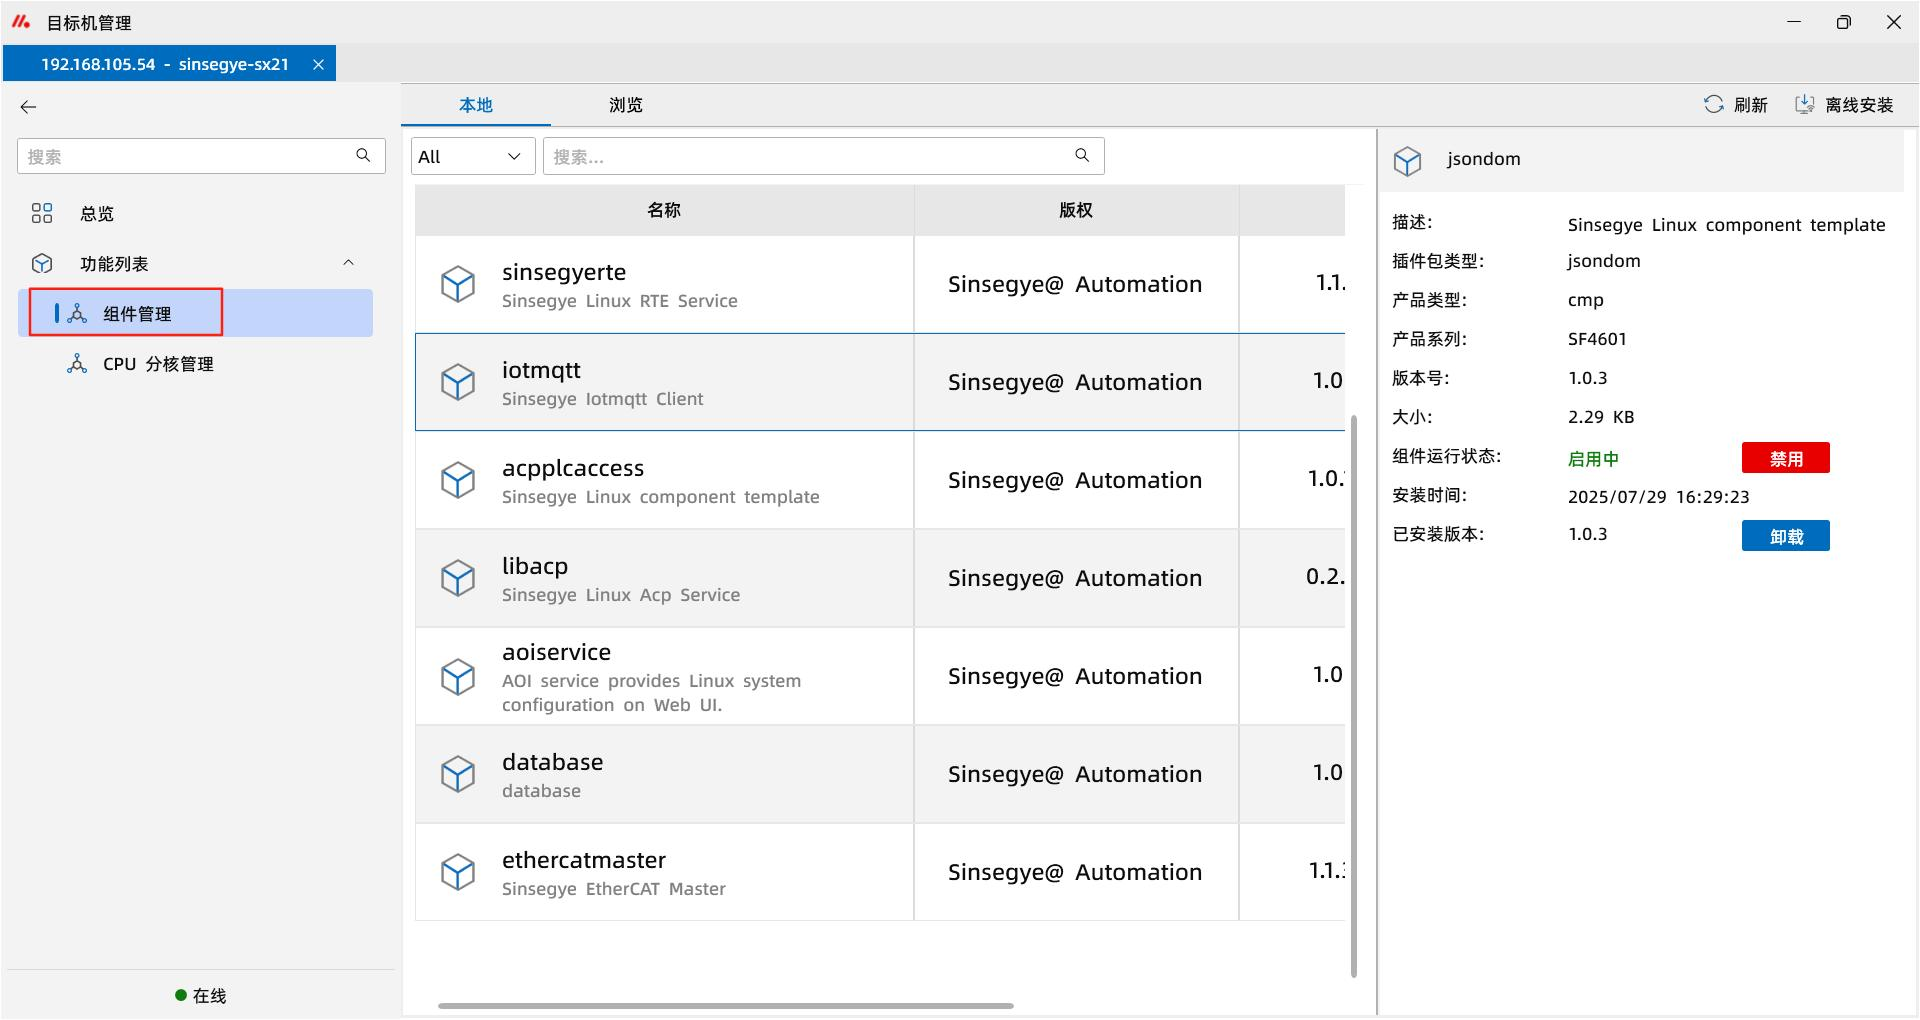The height and width of the screenshot is (1020, 1920).
Task: Collapse the 功能列表 section chevron
Action: coord(348,263)
